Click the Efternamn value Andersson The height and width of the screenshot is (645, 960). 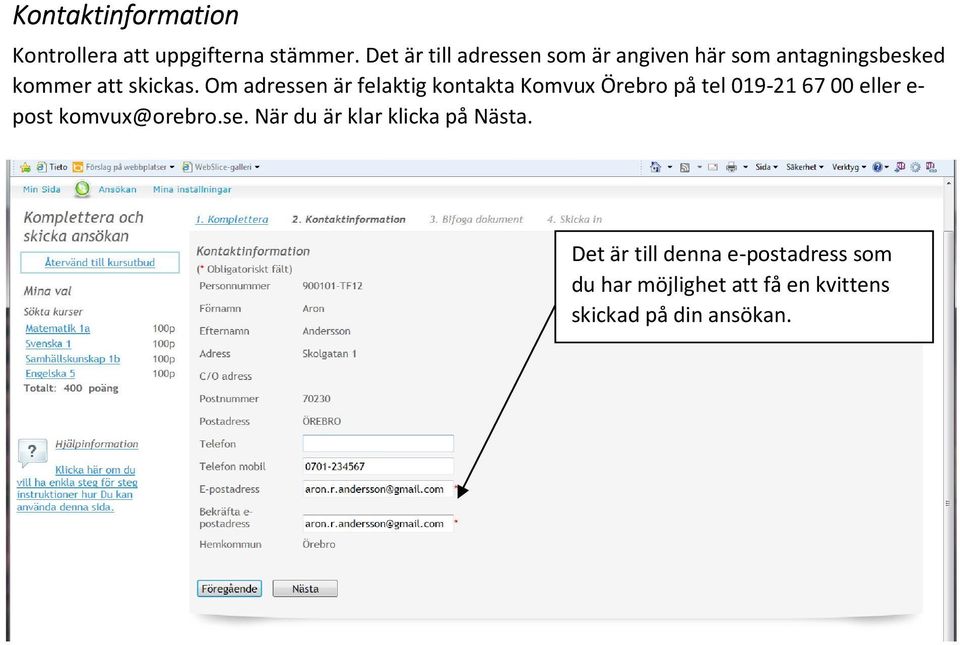pyautogui.click(x=326, y=331)
